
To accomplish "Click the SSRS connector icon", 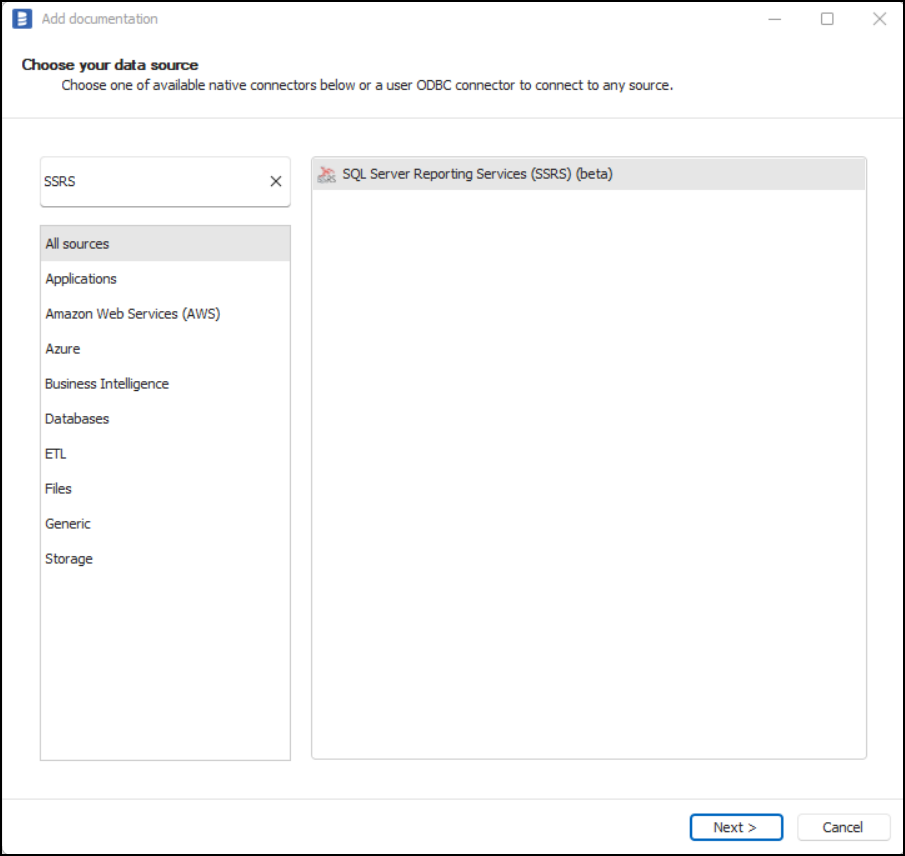I will (326, 174).
